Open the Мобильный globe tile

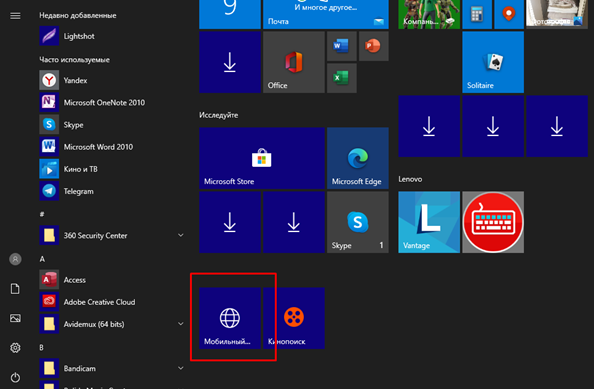coord(230,318)
